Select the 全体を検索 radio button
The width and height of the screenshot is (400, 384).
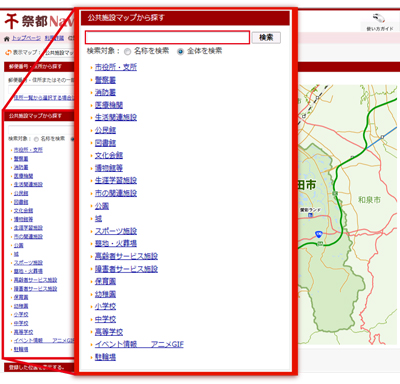click(180, 52)
